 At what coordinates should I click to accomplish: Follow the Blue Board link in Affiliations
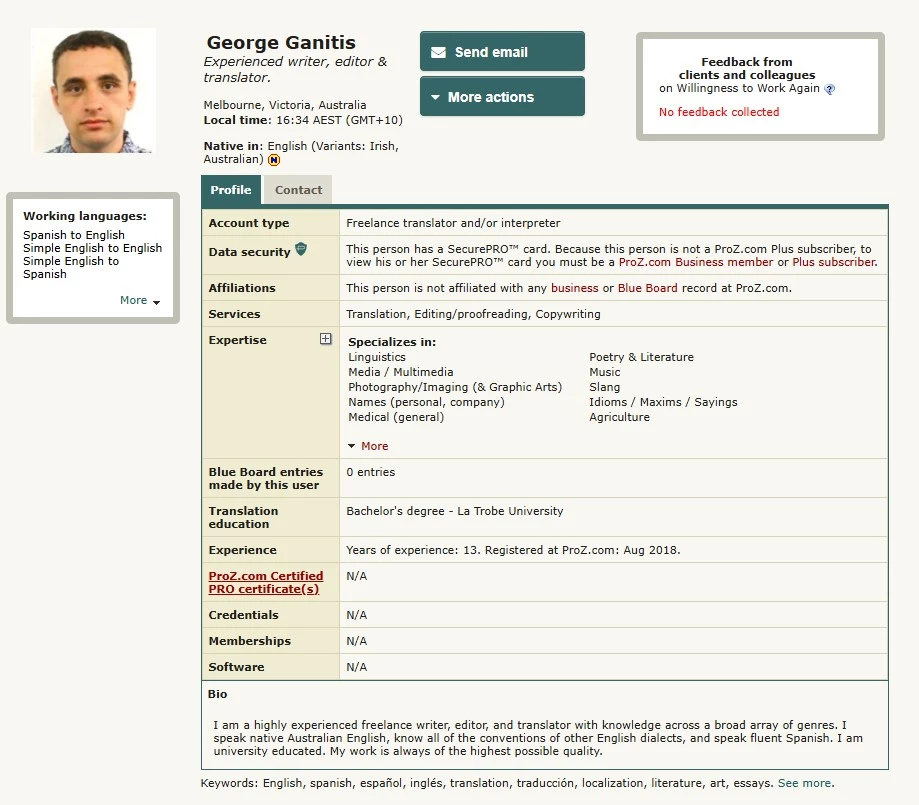(647, 288)
